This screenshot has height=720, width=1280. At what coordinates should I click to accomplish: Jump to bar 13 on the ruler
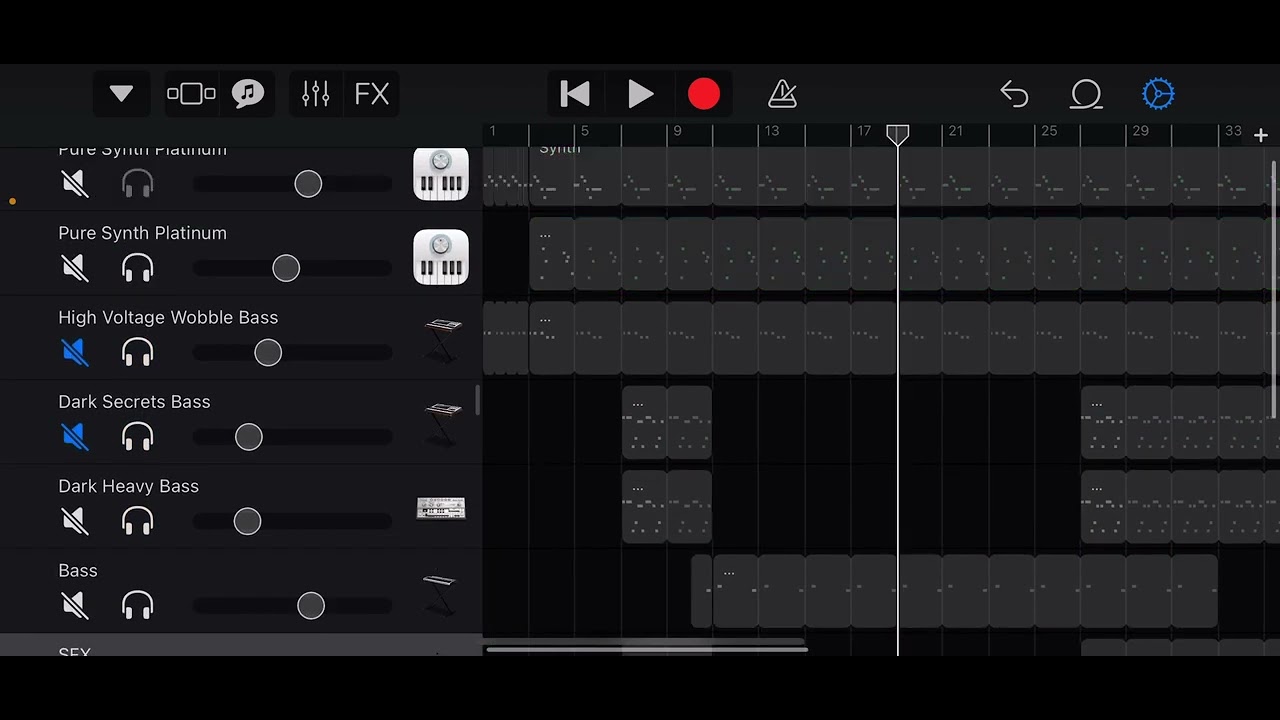772,131
